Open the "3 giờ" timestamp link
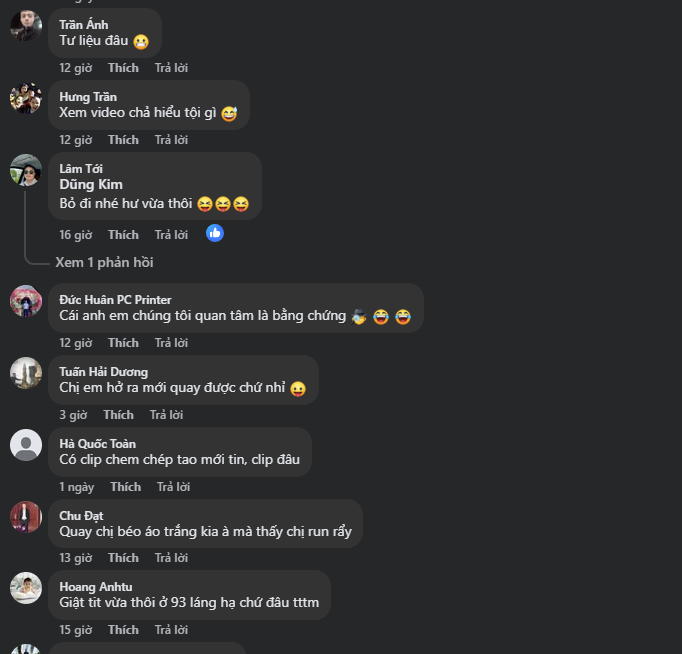 coord(73,415)
